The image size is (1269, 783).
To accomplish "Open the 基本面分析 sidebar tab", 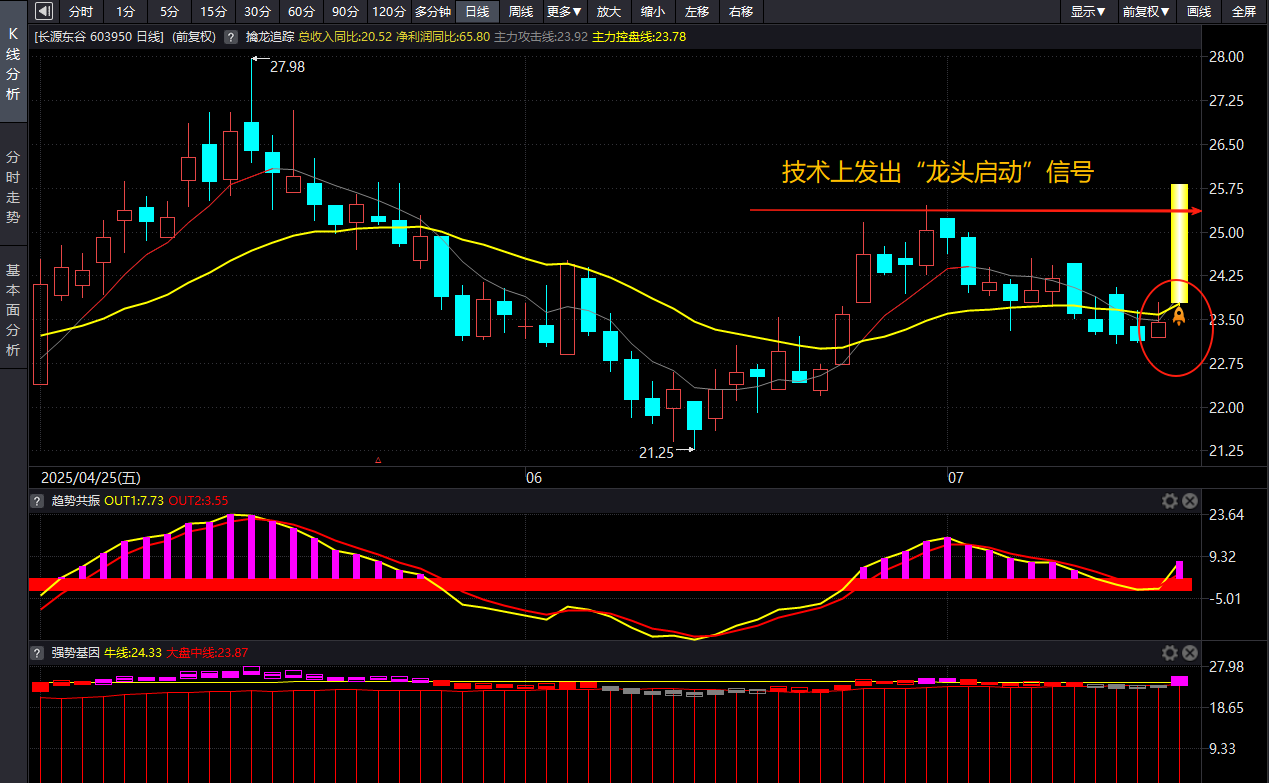I will [x=13, y=310].
